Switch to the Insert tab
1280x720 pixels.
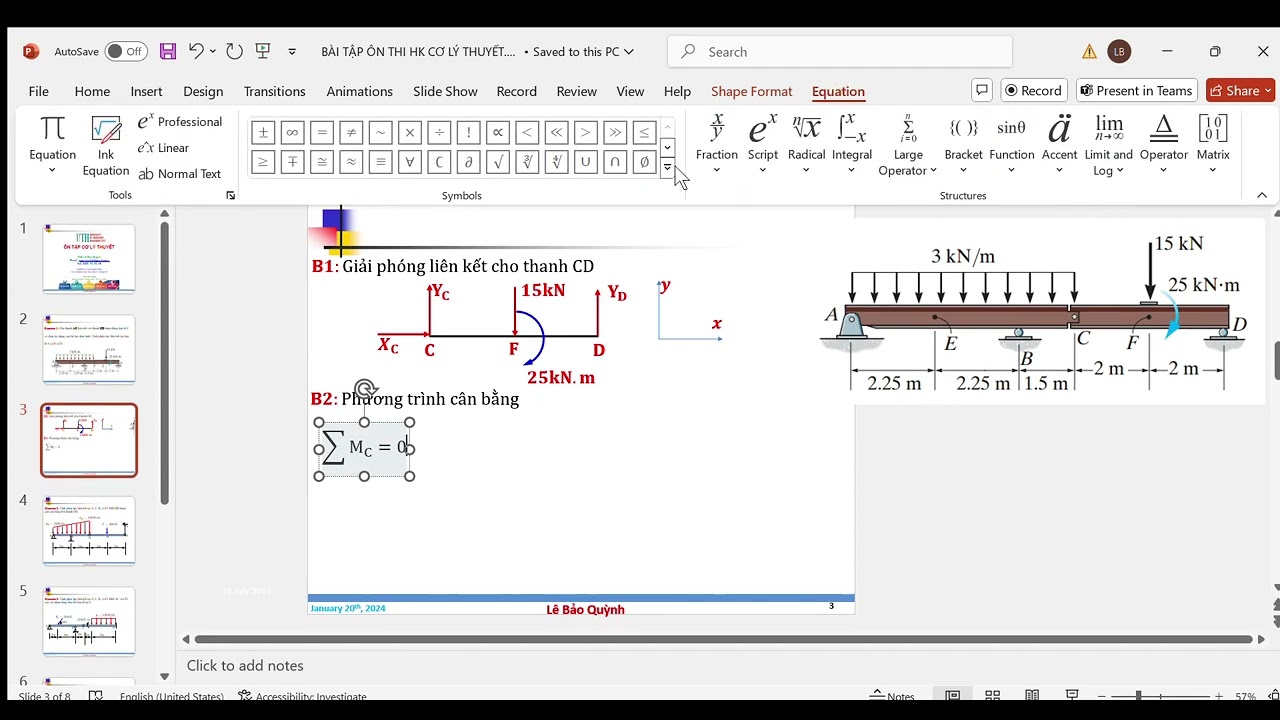[146, 91]
